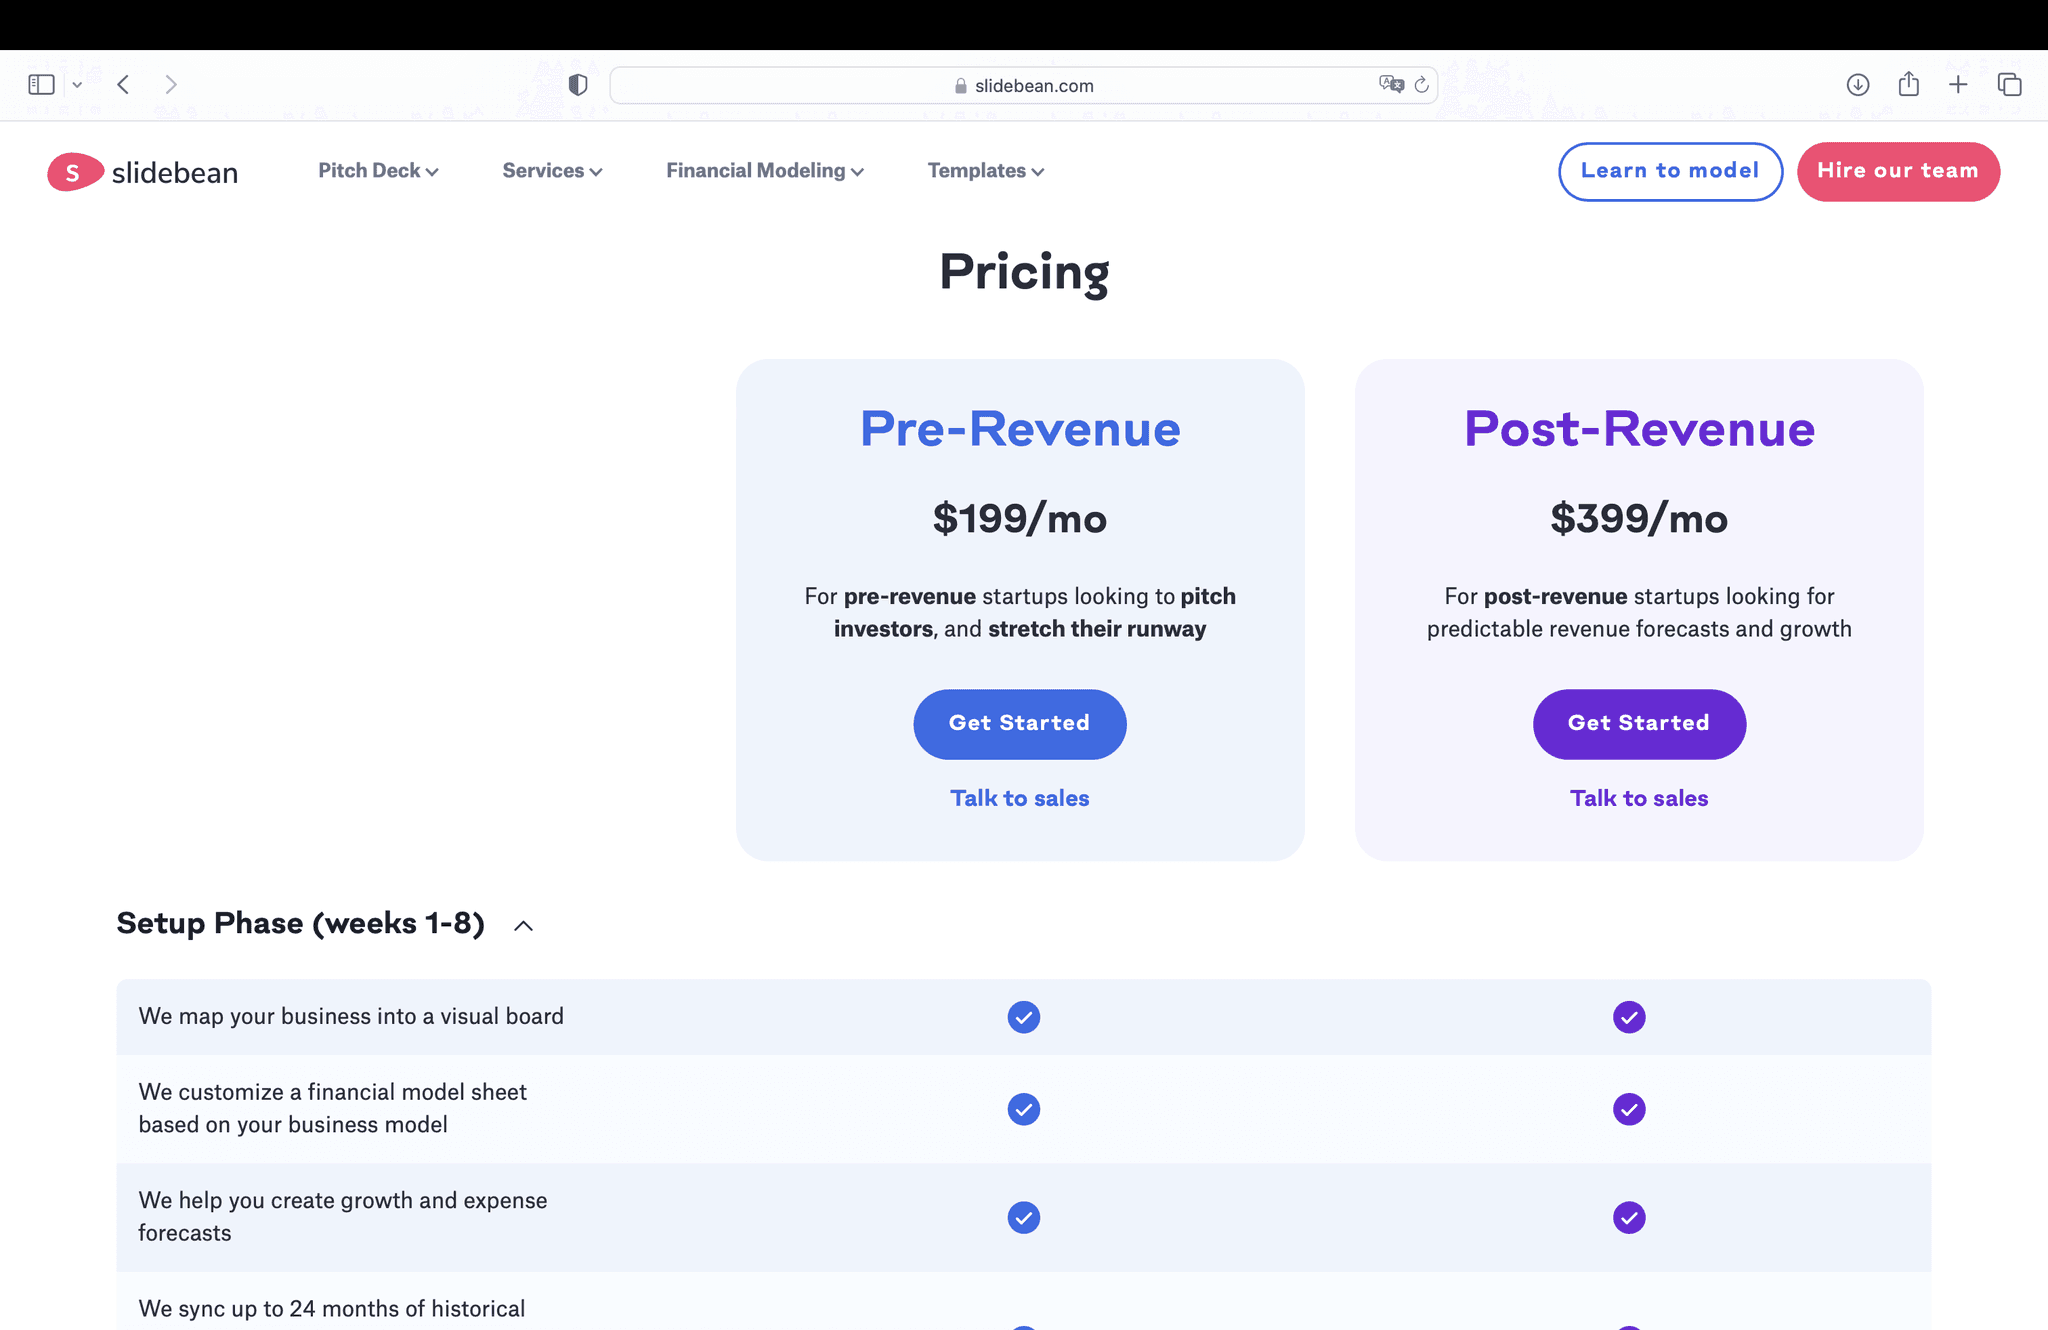Screen dimensions: 2048x1330
Task: Reload the page with refresh icon
Action: pos(1421,85)
